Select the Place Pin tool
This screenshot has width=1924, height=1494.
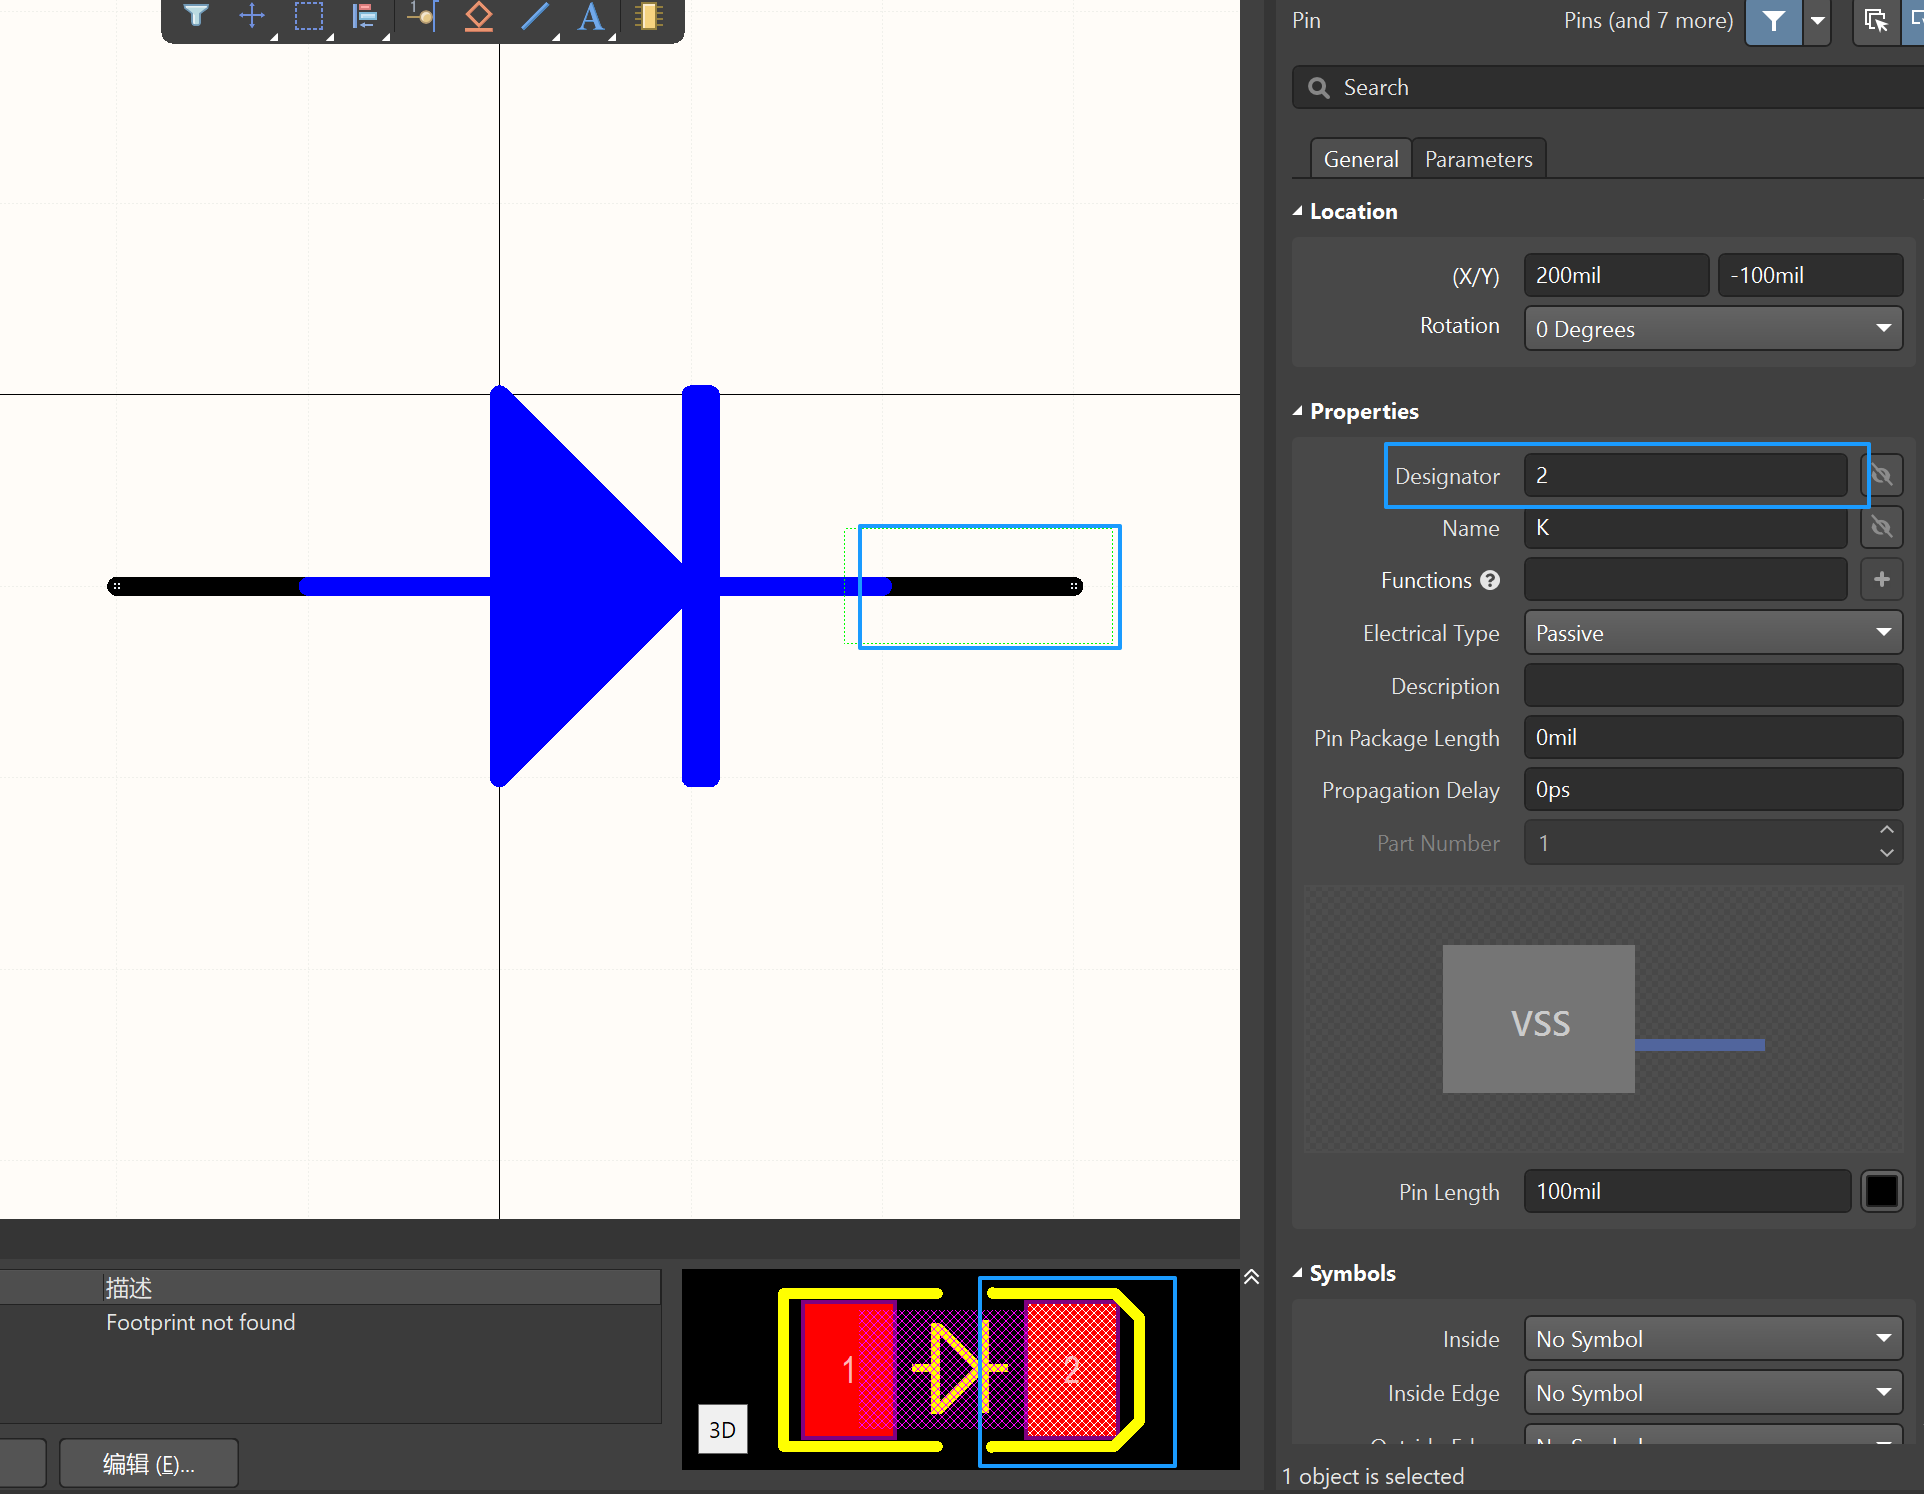click(422, 16)
